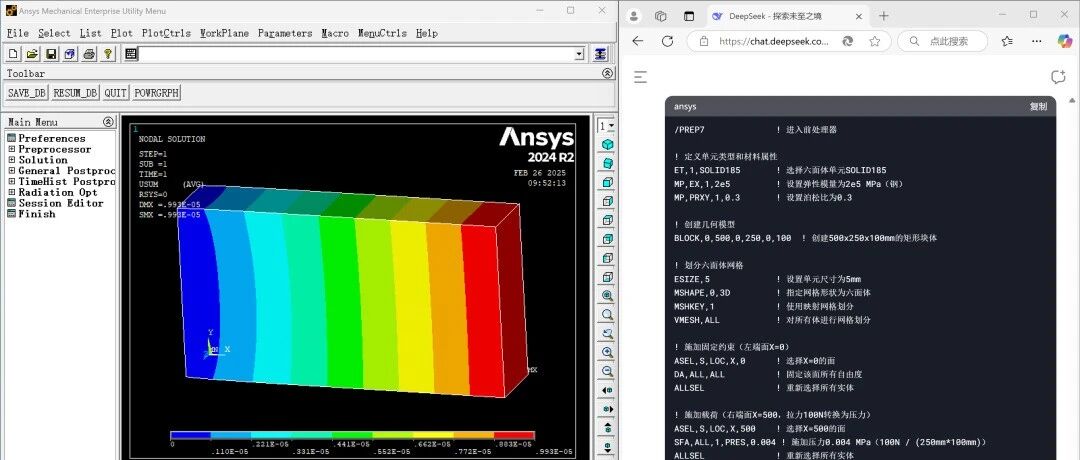Open Edge tab actions menu icon

(x=689, y=16)
